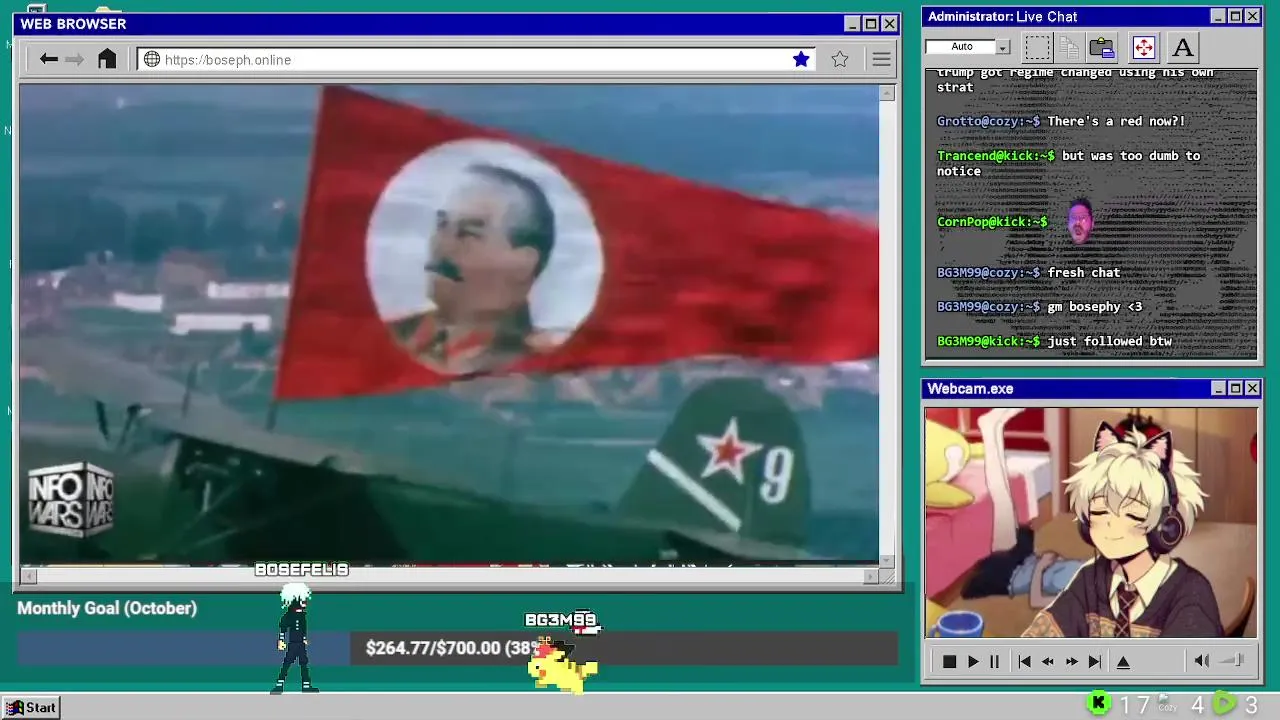This screenshot has height=720, width=1280.
Task: Rewind in Webcam.exe player
Action: click(1048, 661)
